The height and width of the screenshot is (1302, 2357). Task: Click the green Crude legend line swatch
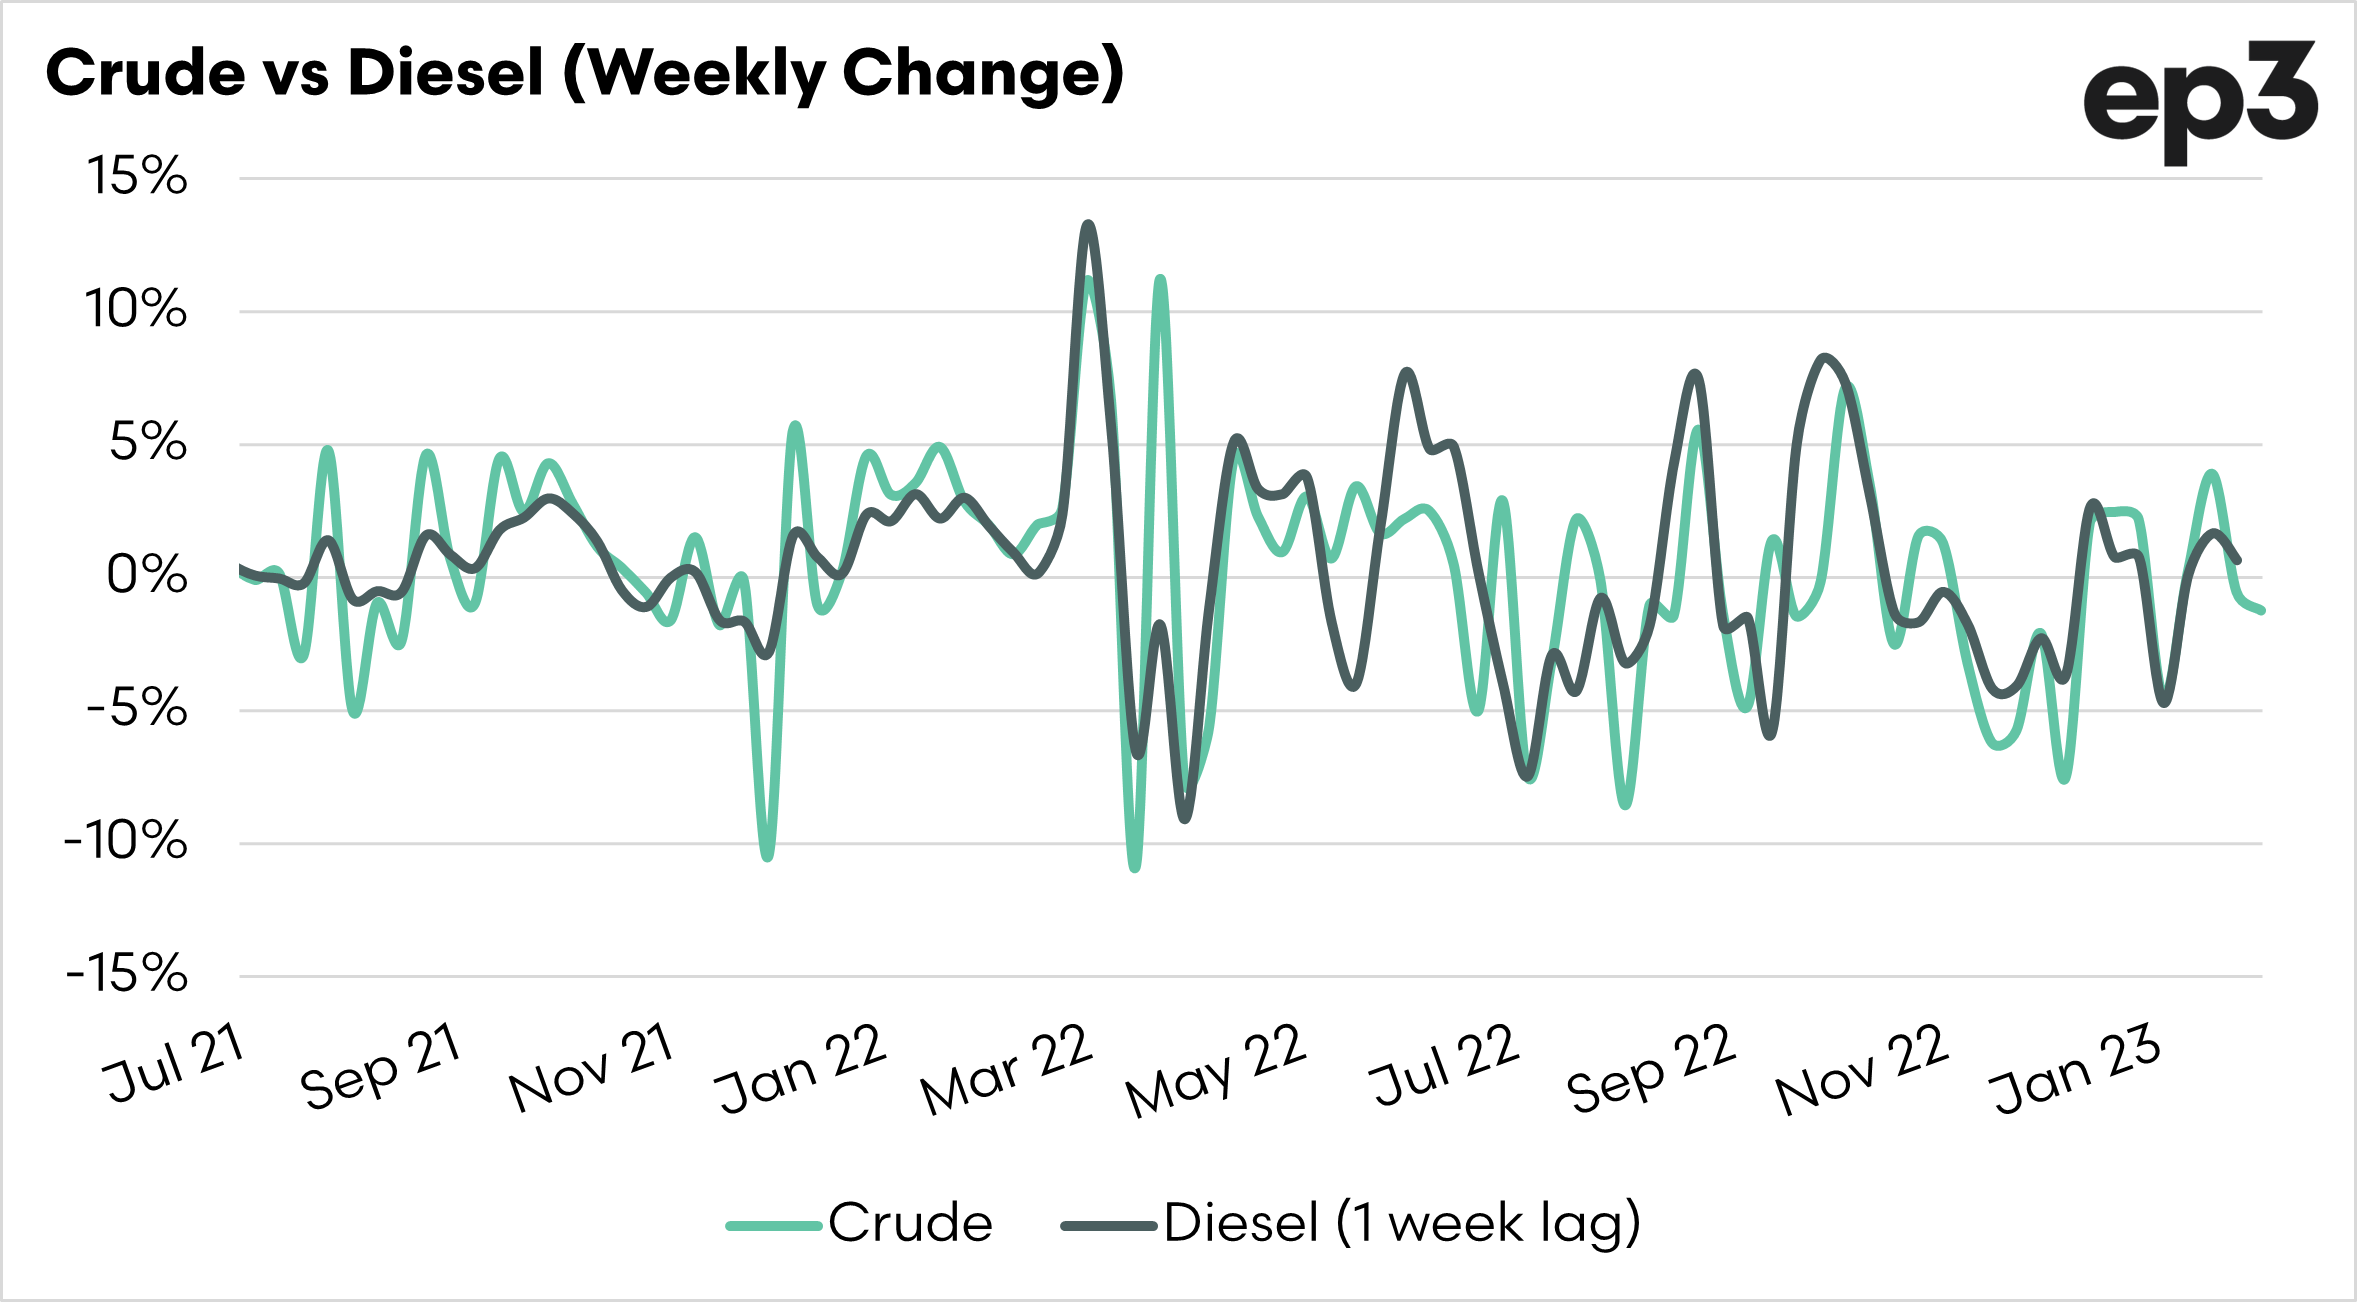[x=773, y=1225]
